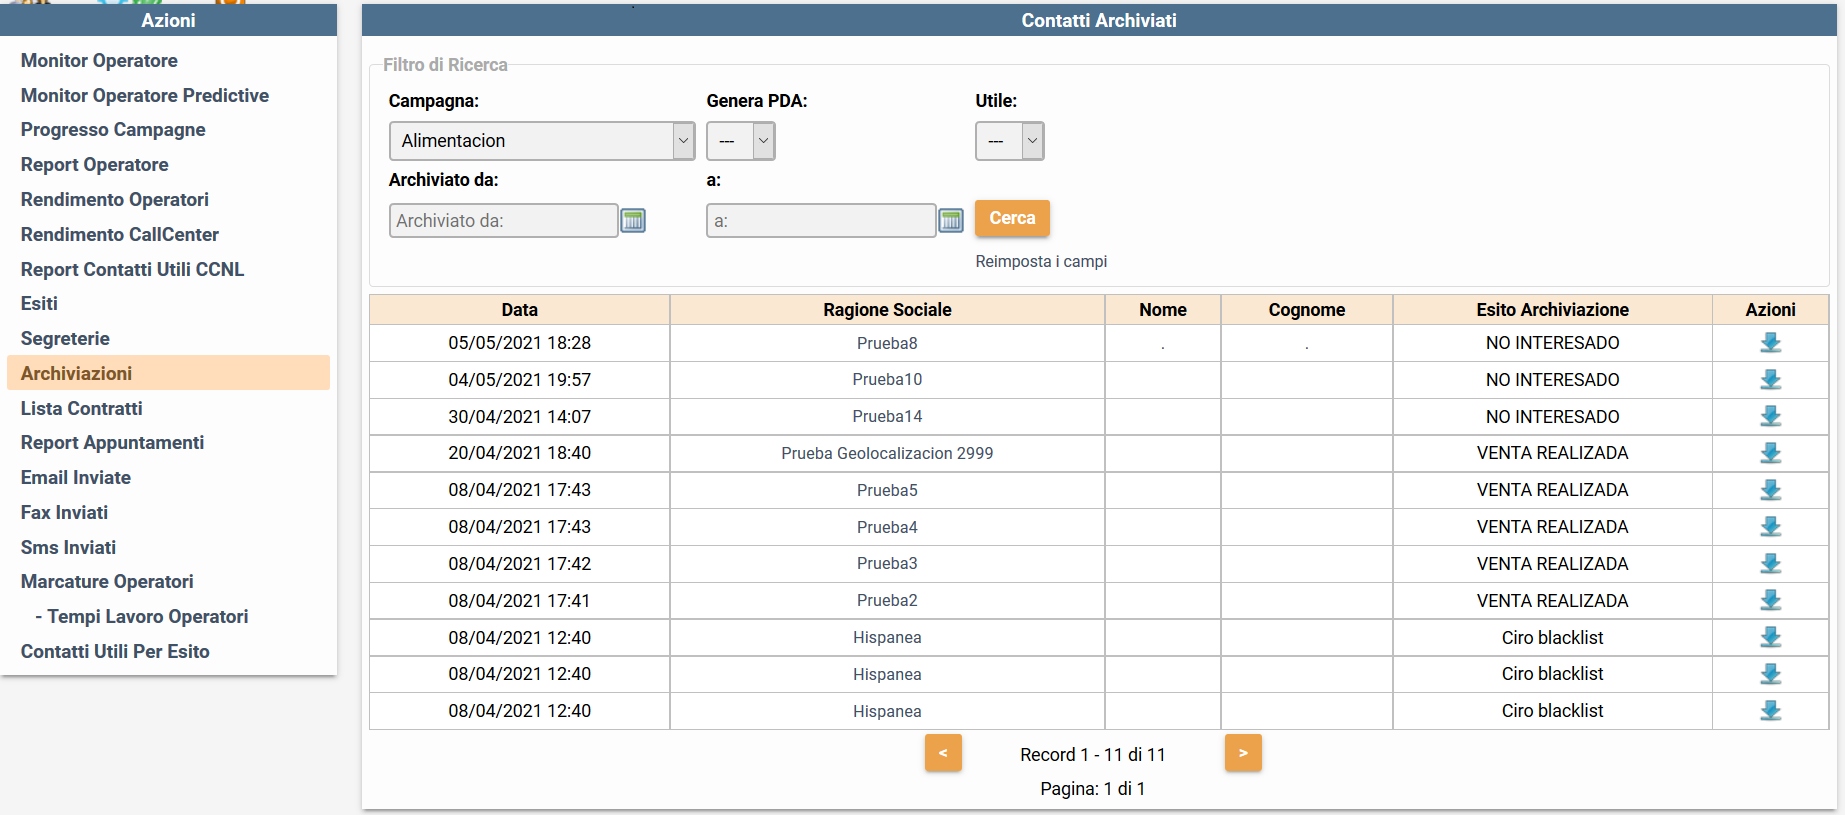Click the Azioni column header in the table
Screen dimensions: 1845x815
[1771, 310]
